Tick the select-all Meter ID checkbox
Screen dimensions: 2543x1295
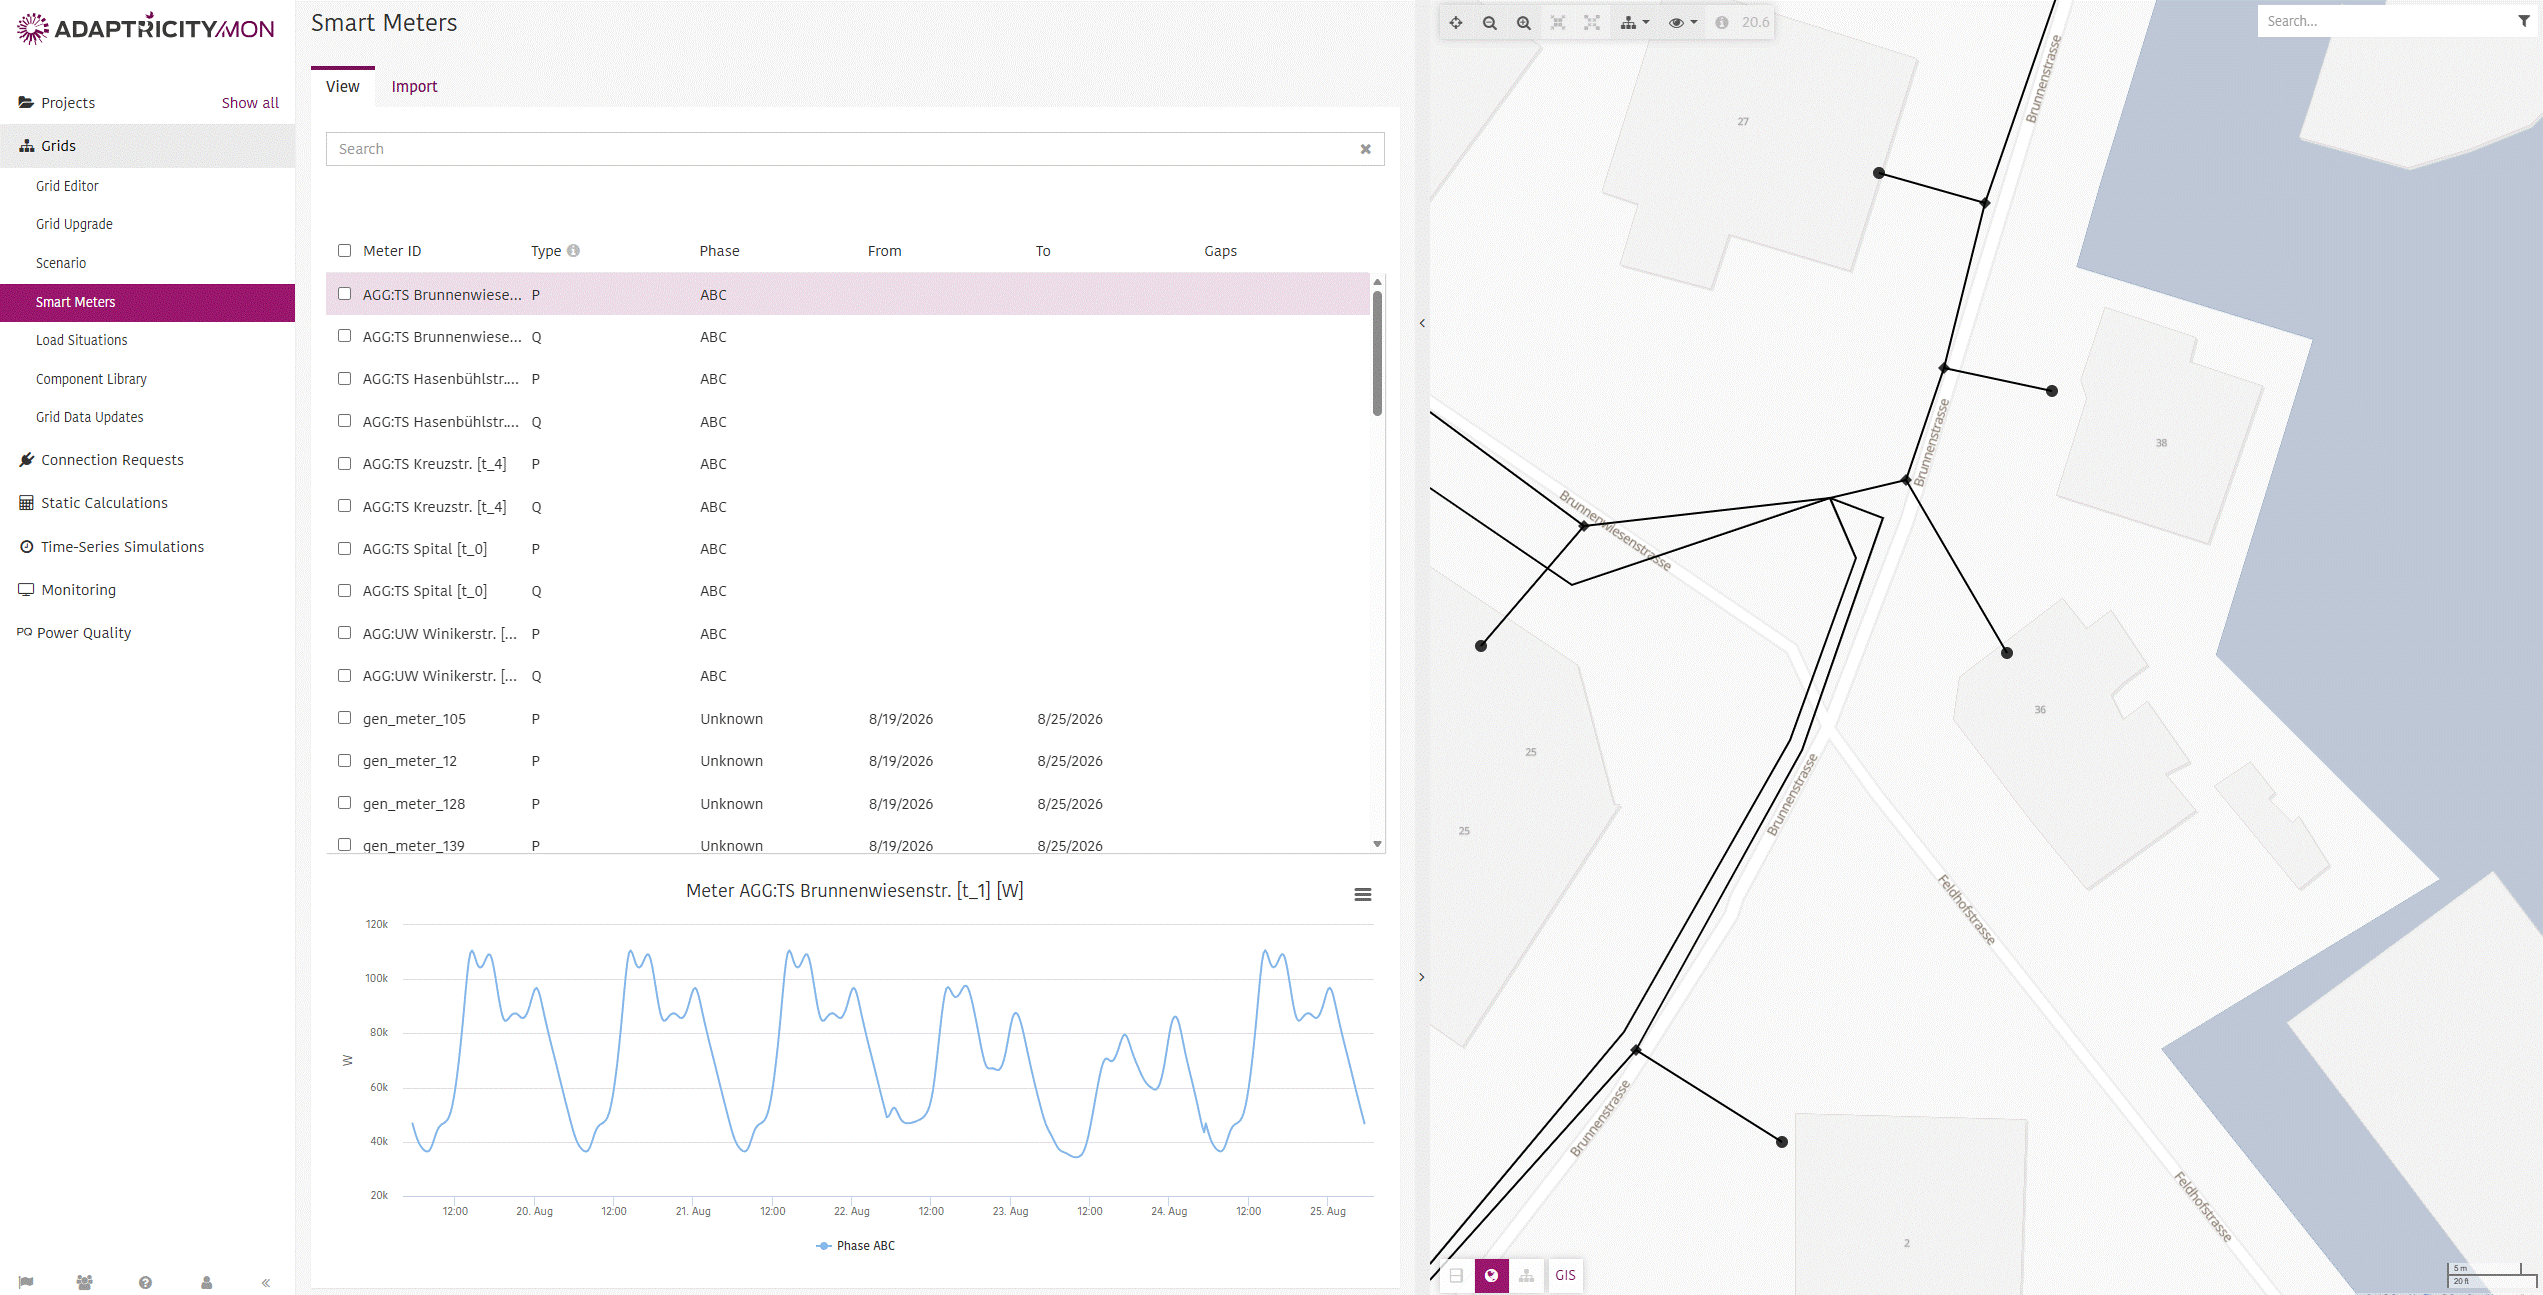tap(344, 251)
